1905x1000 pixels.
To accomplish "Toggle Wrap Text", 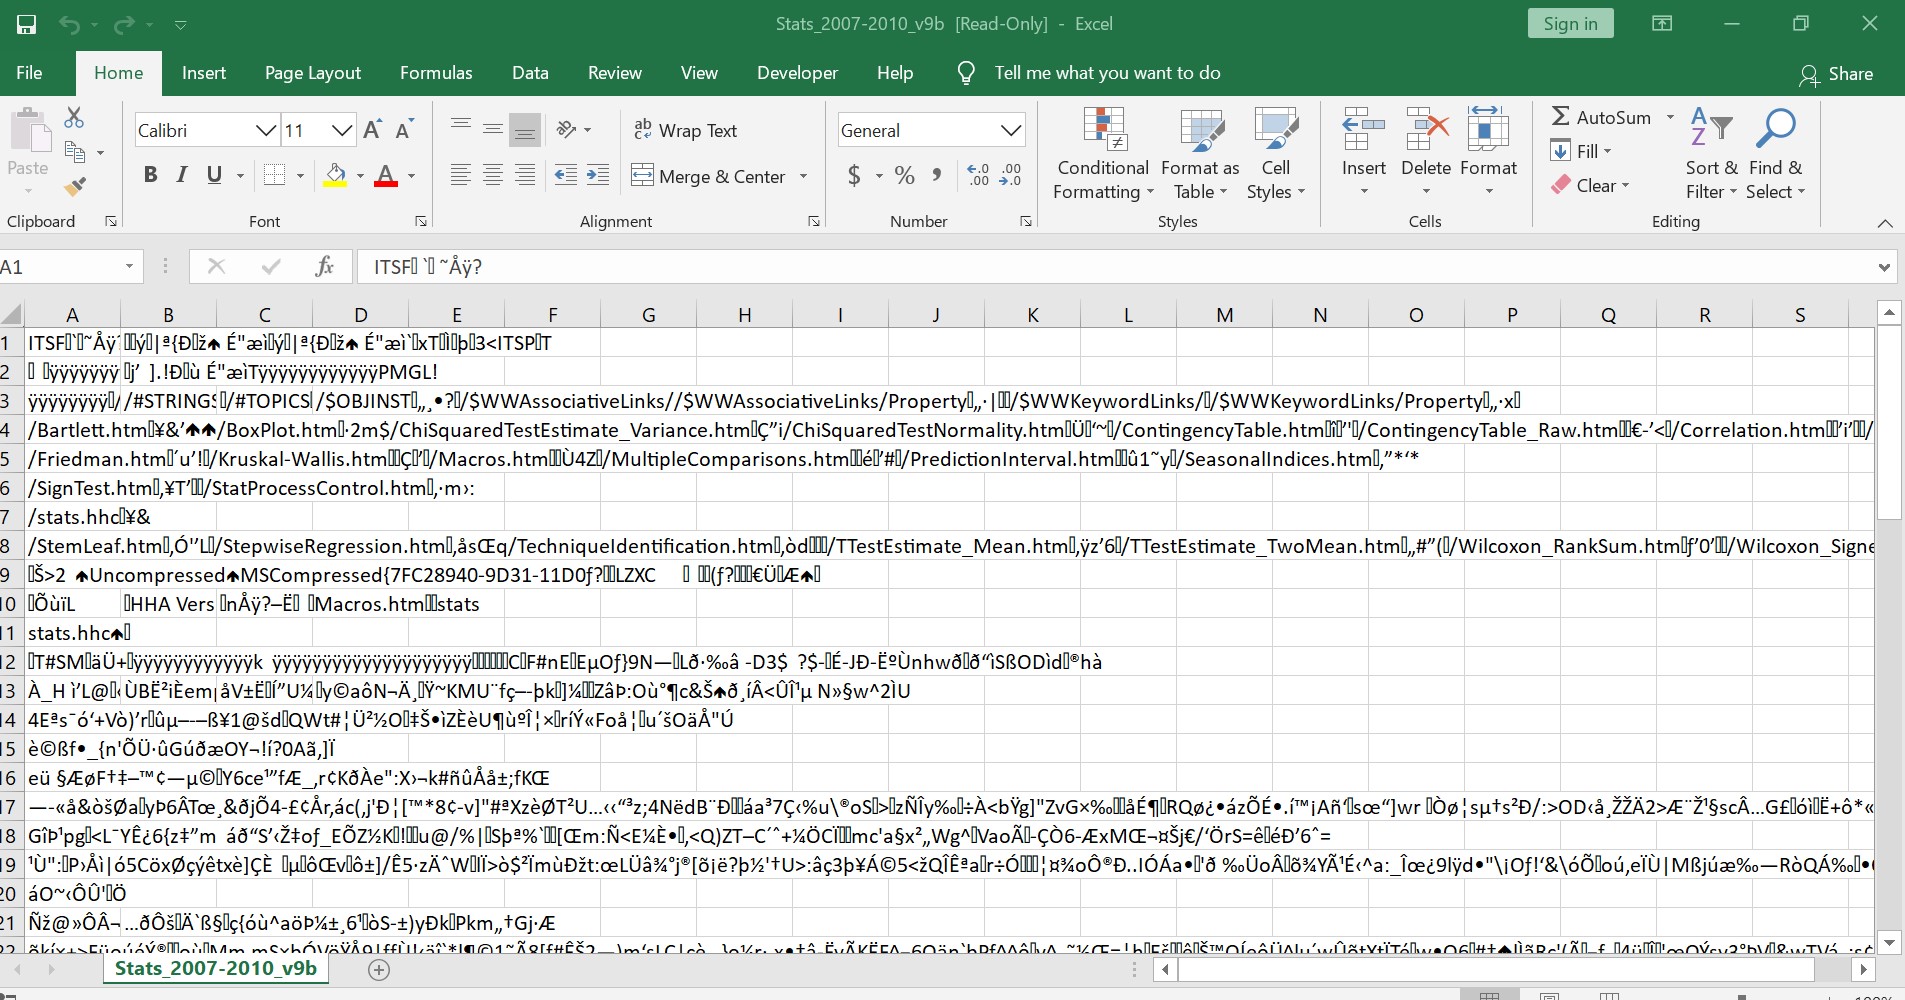I will click(x=686, y=130).
